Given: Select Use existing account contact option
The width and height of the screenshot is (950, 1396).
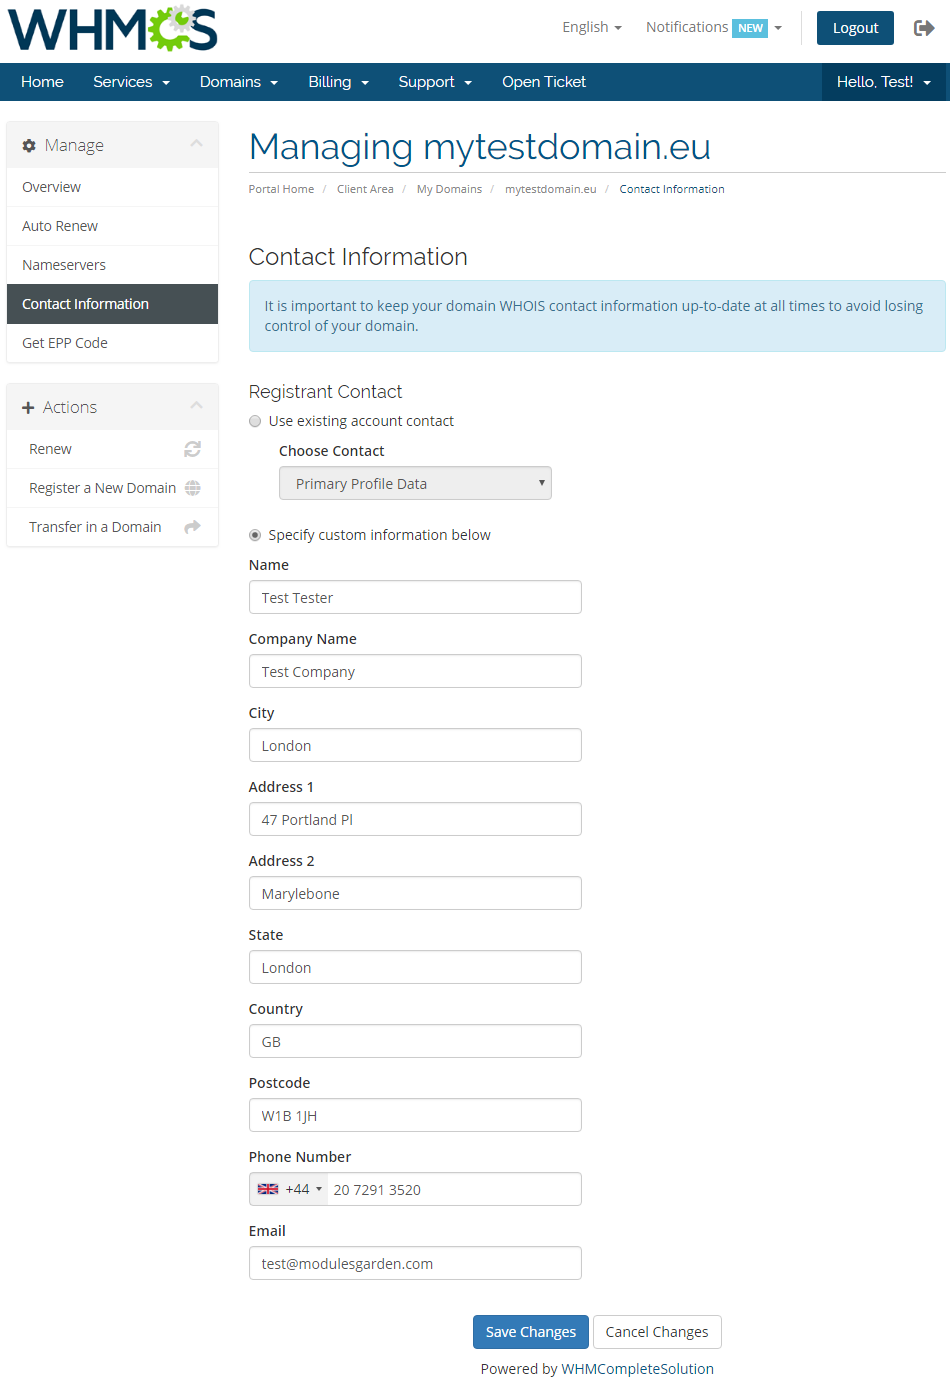Looking at the screenshot, I should click(255, 421).
